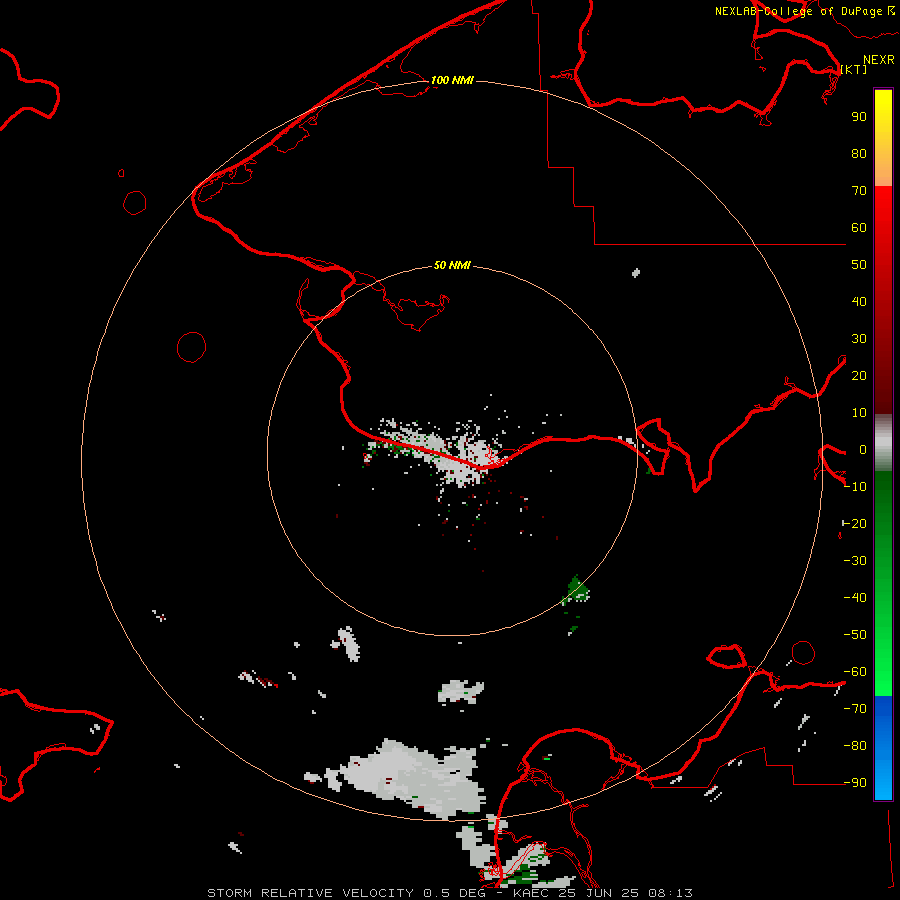This screenshot has height=900, width=900.
Task: Click the -90 value on the velocity scale
Action: tap(855, 783)
